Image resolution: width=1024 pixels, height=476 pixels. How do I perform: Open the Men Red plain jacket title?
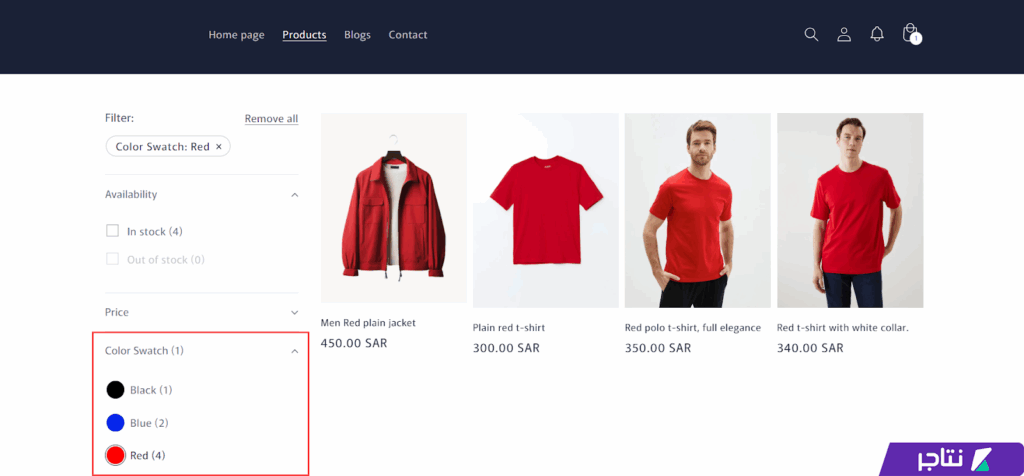(x=368, y=323)
